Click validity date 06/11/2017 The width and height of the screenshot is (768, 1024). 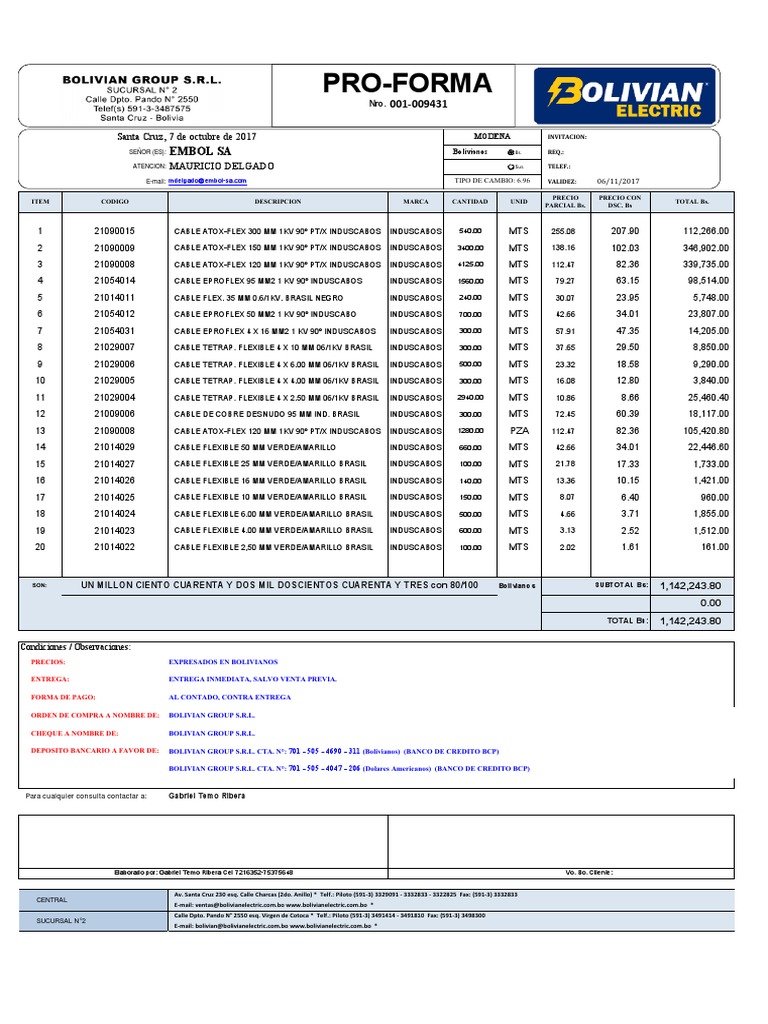tap(618, 182)
